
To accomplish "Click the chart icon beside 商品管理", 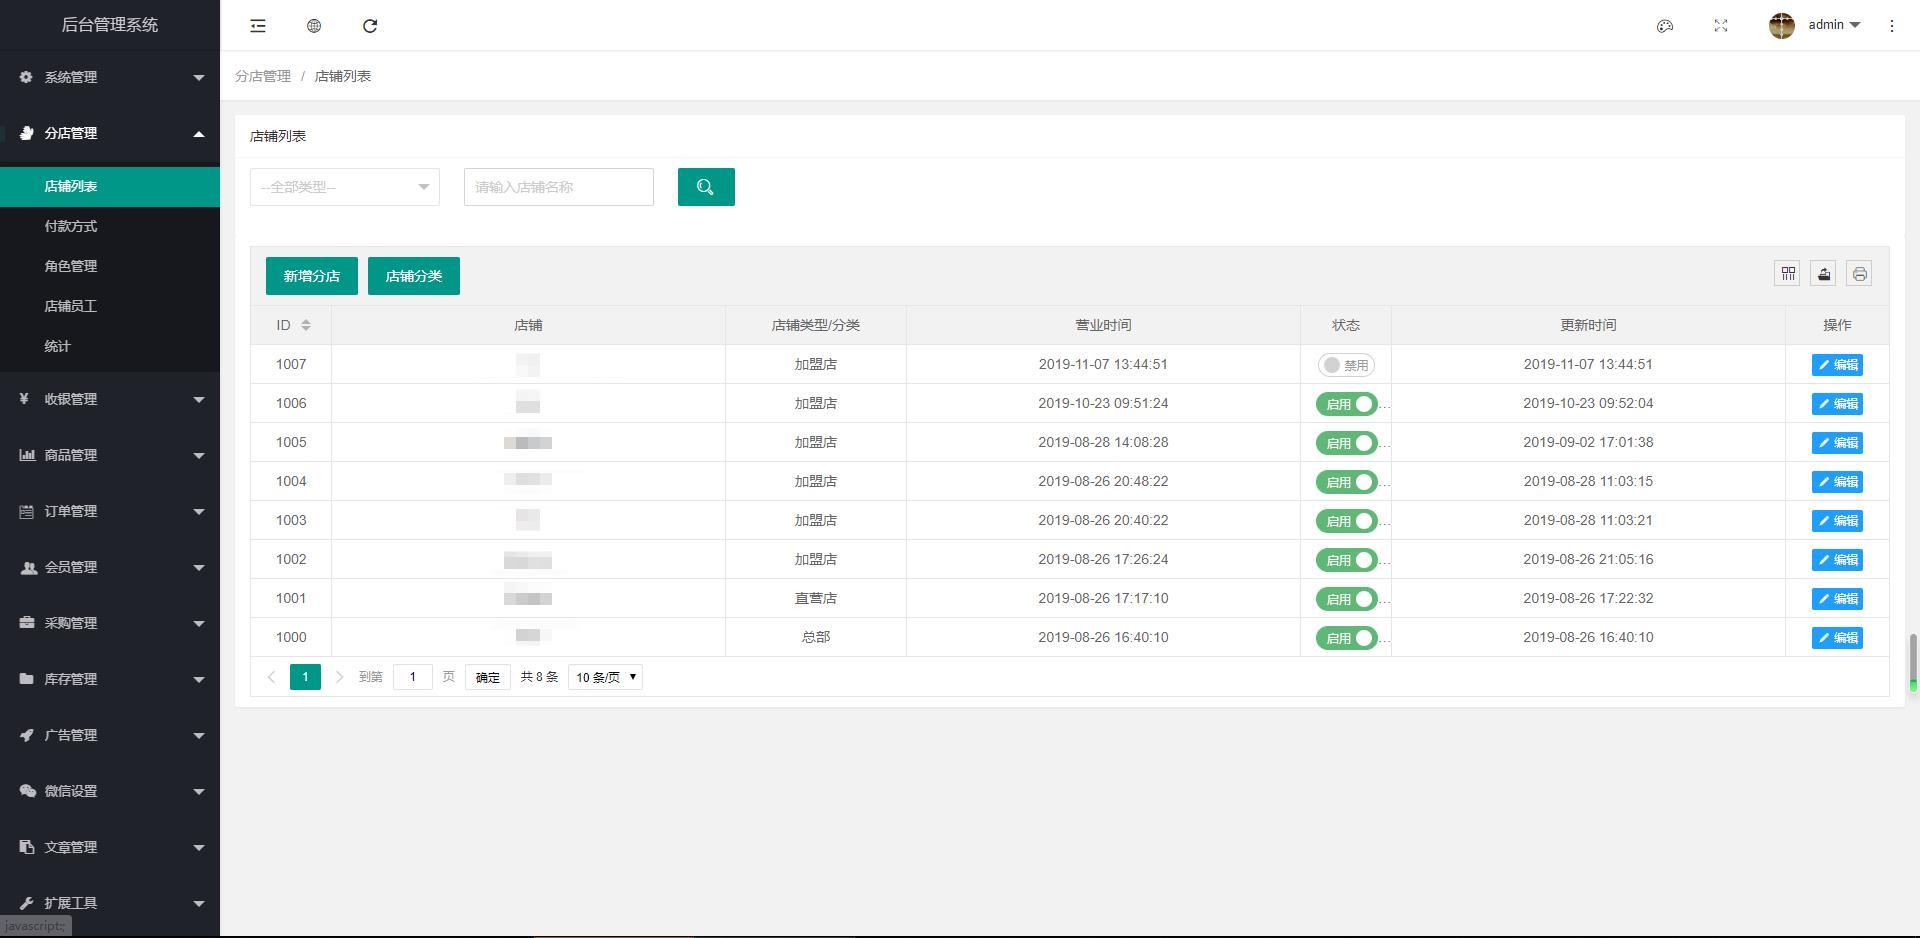I will [x=27, y=455].
